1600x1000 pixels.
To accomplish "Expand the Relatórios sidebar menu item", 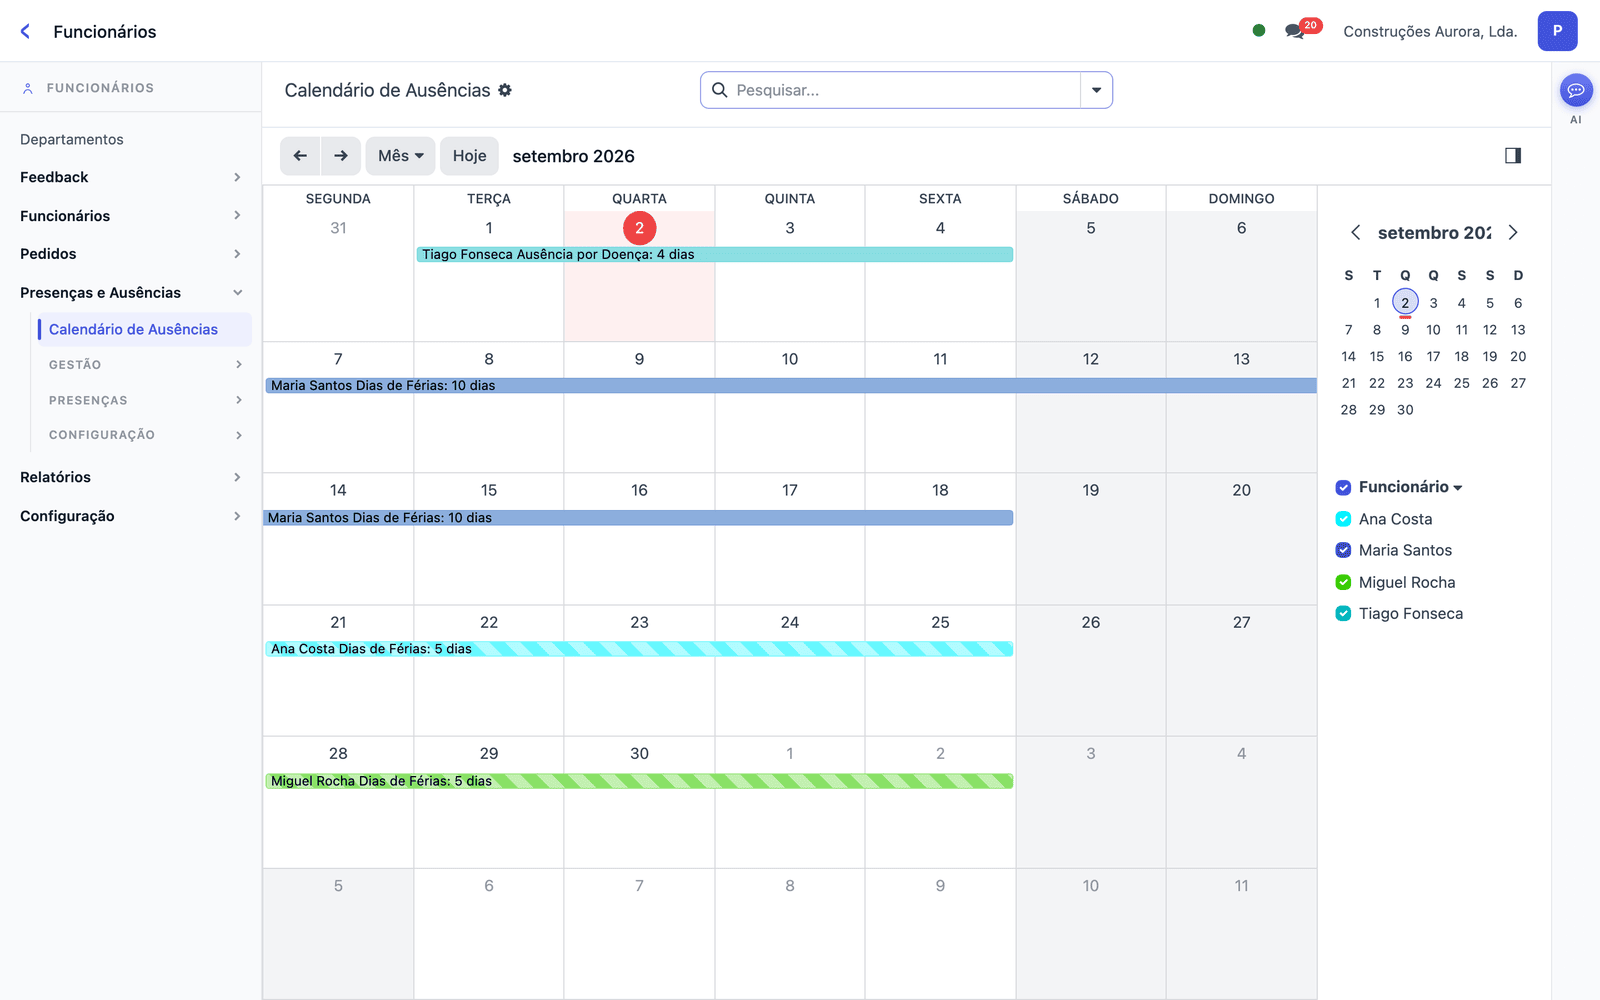I will coord(130,477).
